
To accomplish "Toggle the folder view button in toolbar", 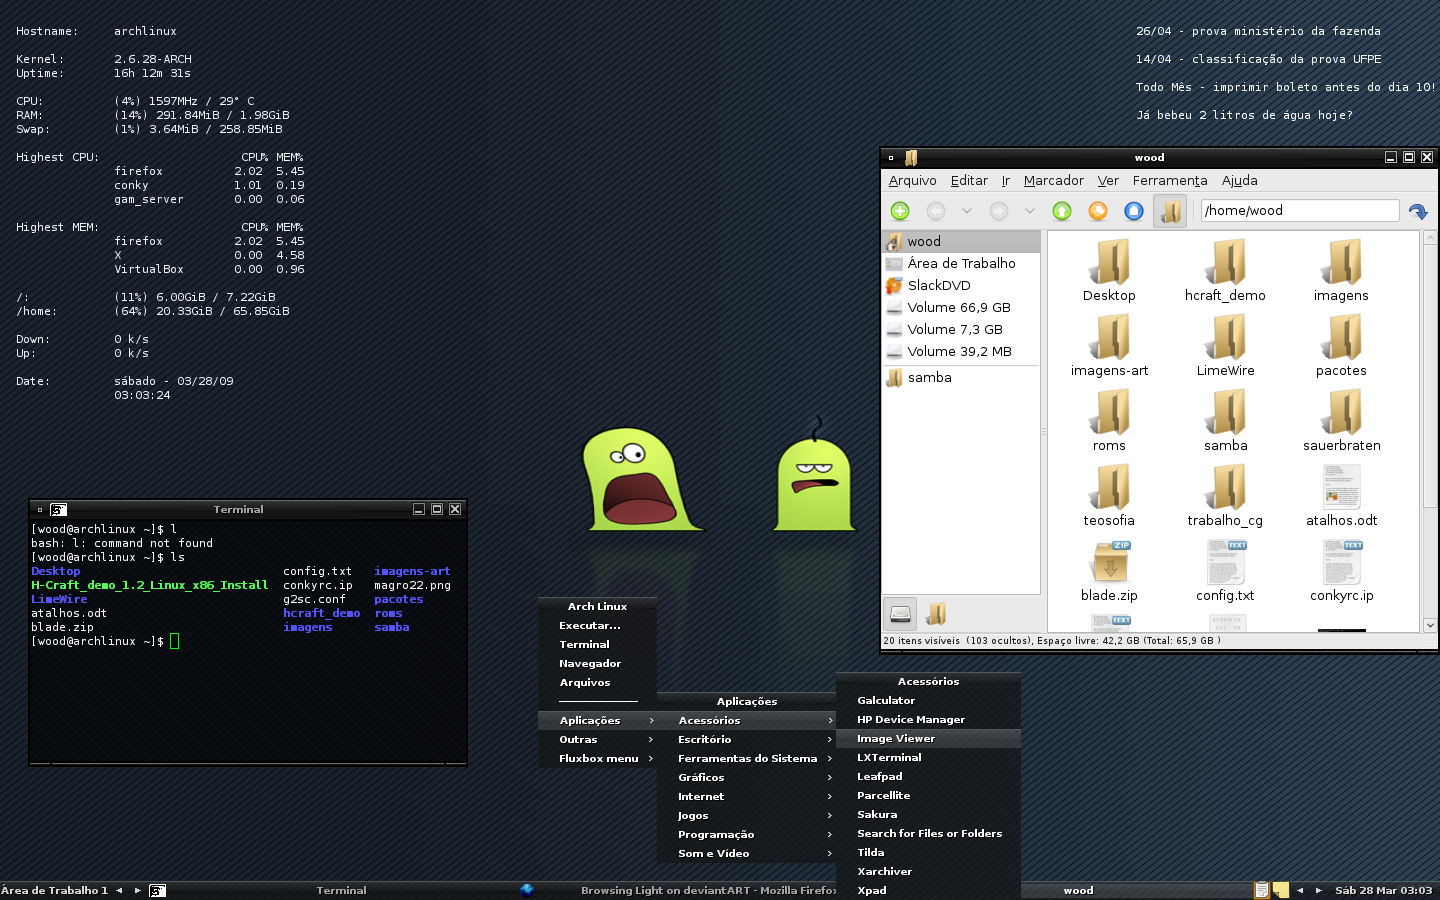I will pyautogui.click(x=1170, y=211).
